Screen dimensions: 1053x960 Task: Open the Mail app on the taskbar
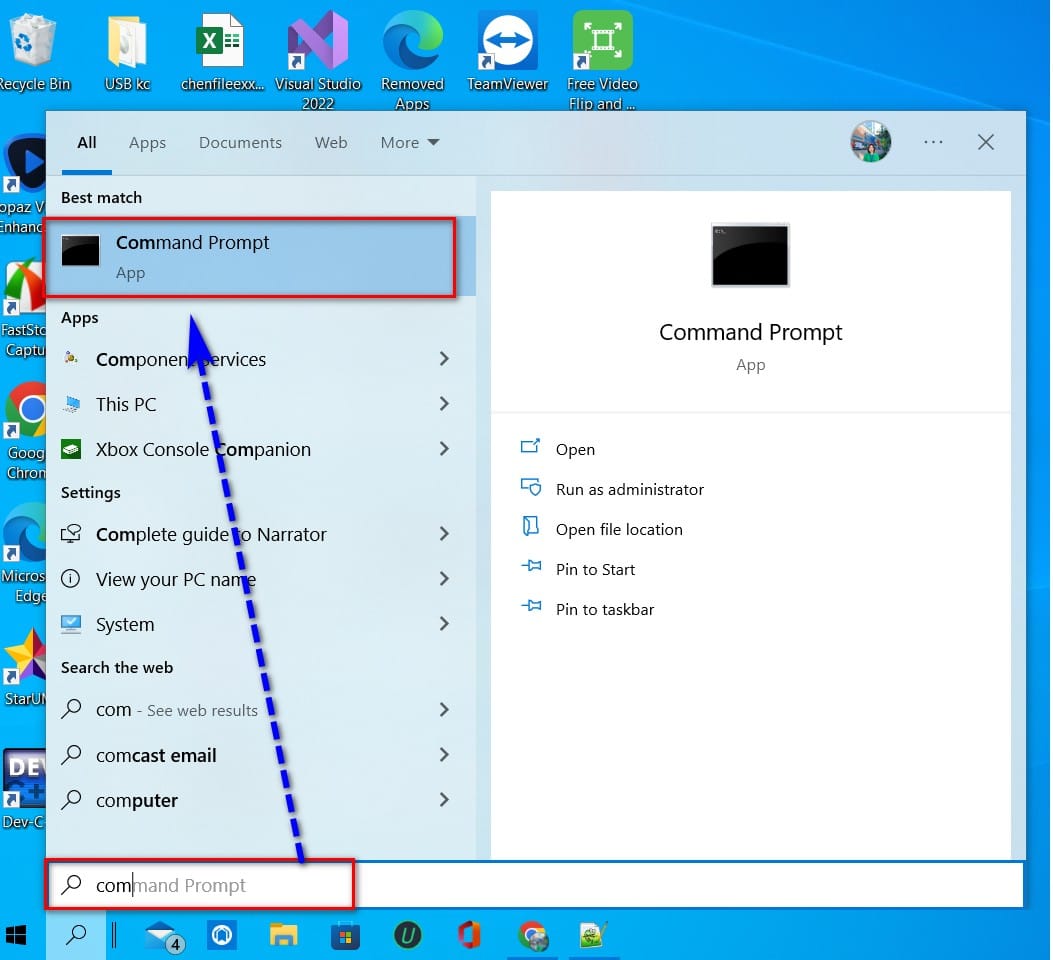click(163, 936)
